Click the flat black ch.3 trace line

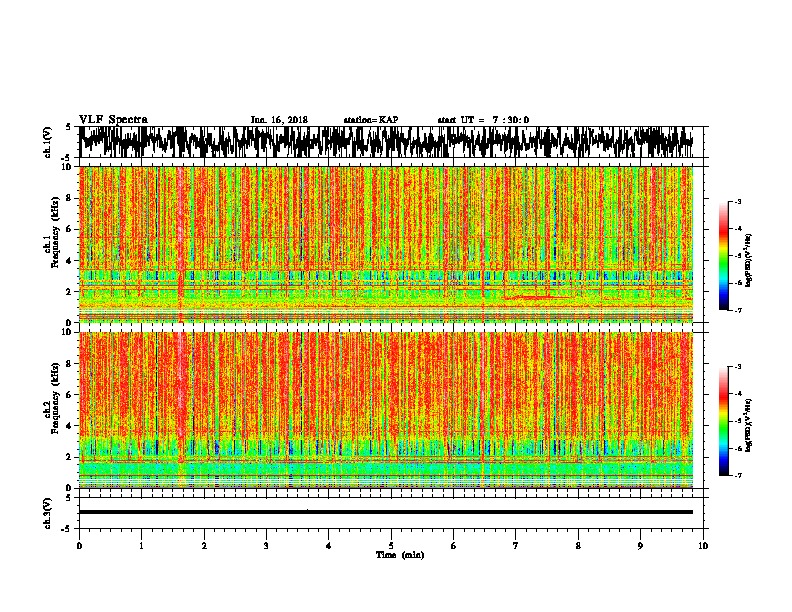pos(385,512)
